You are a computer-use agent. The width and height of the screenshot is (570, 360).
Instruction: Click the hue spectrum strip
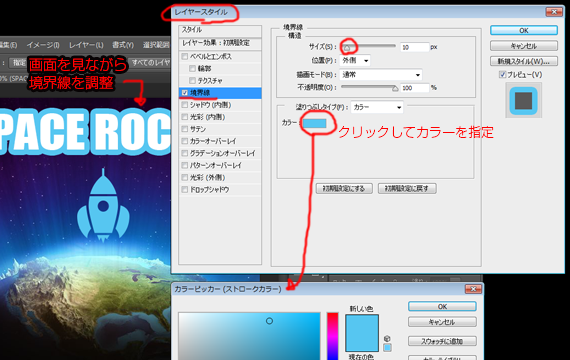point(332,336)
